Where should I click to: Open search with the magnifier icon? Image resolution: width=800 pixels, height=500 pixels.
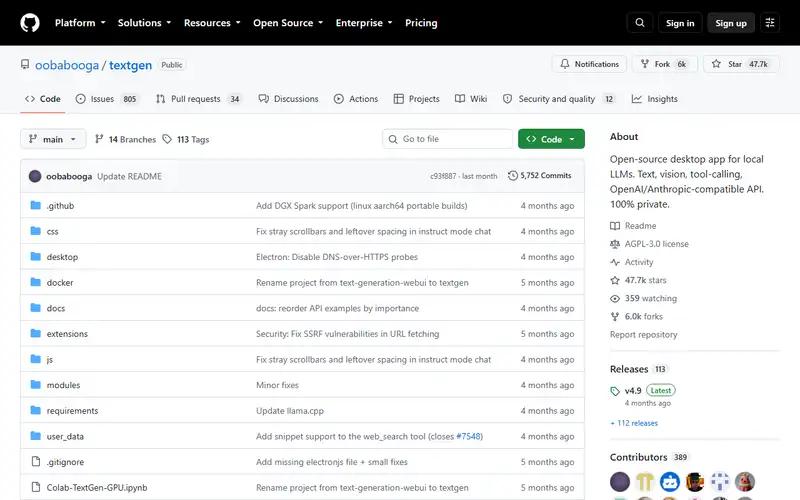pyautogui.click(x=639, y=23)
